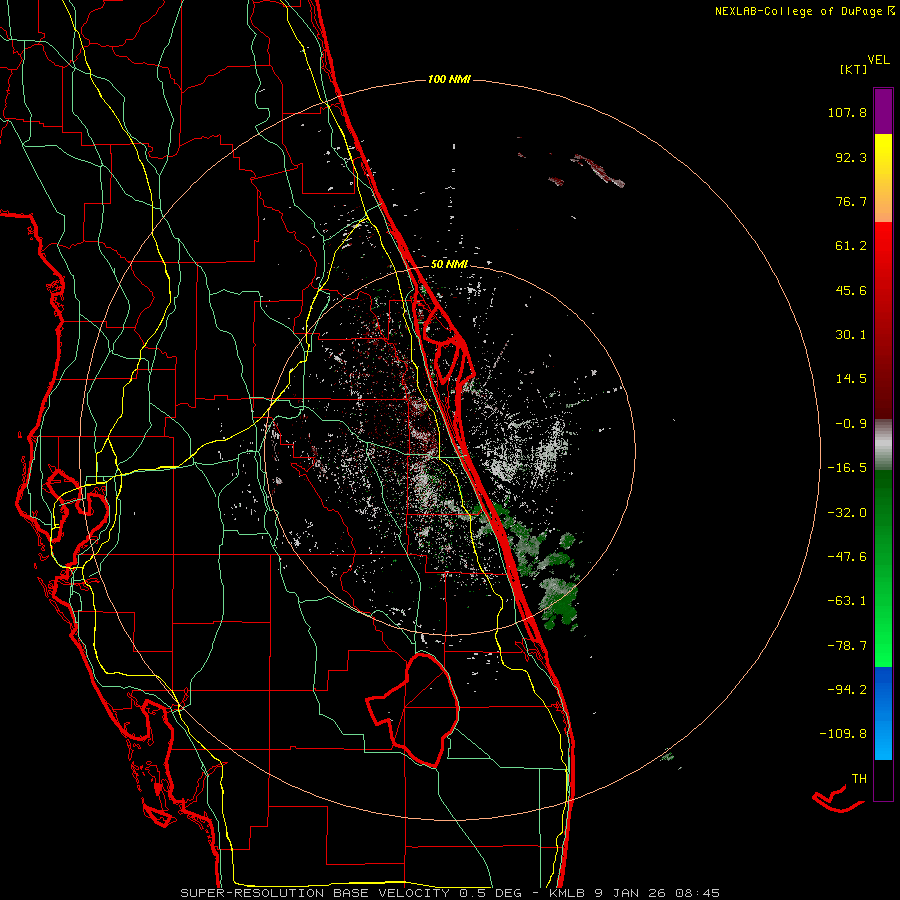Click the VEL legend title

click(878, 60)
